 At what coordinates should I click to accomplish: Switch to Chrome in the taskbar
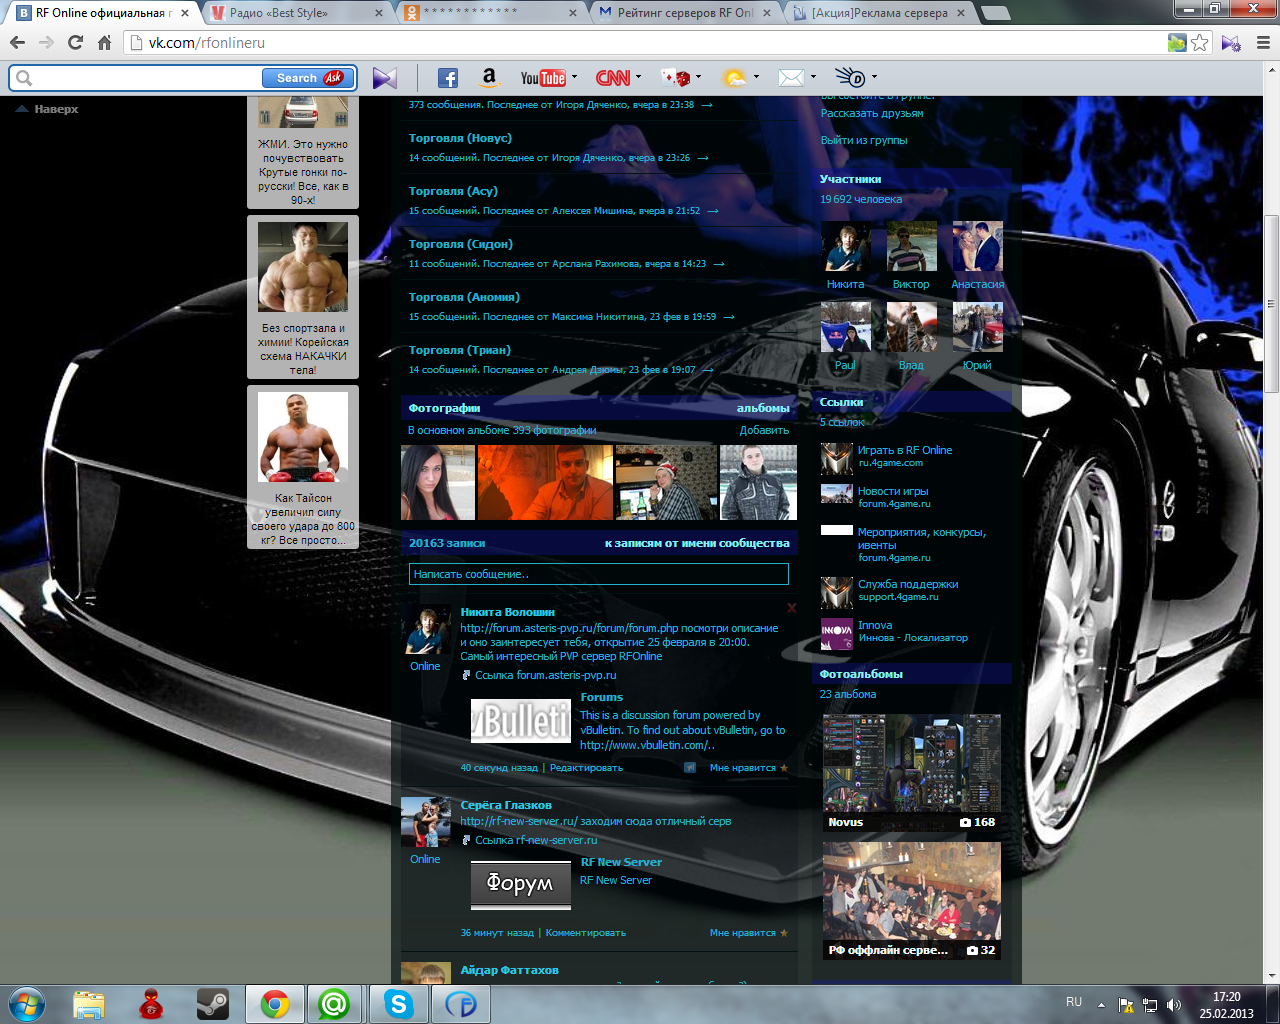pyautogui.click(x=275, y=1004)
